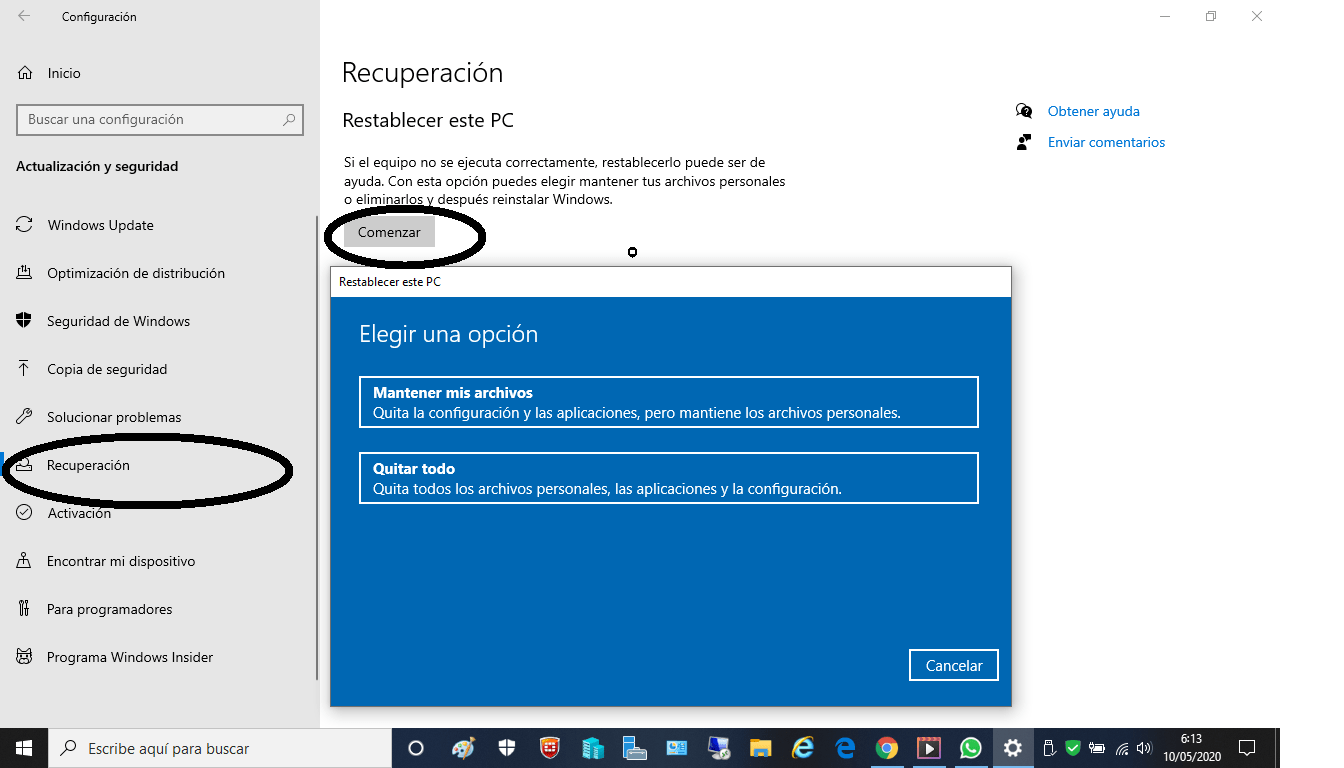The width and height of the screenshot is (1344, 768).
Task: Click inside Buscar una configuración field
Action: (x=160, y=119)
